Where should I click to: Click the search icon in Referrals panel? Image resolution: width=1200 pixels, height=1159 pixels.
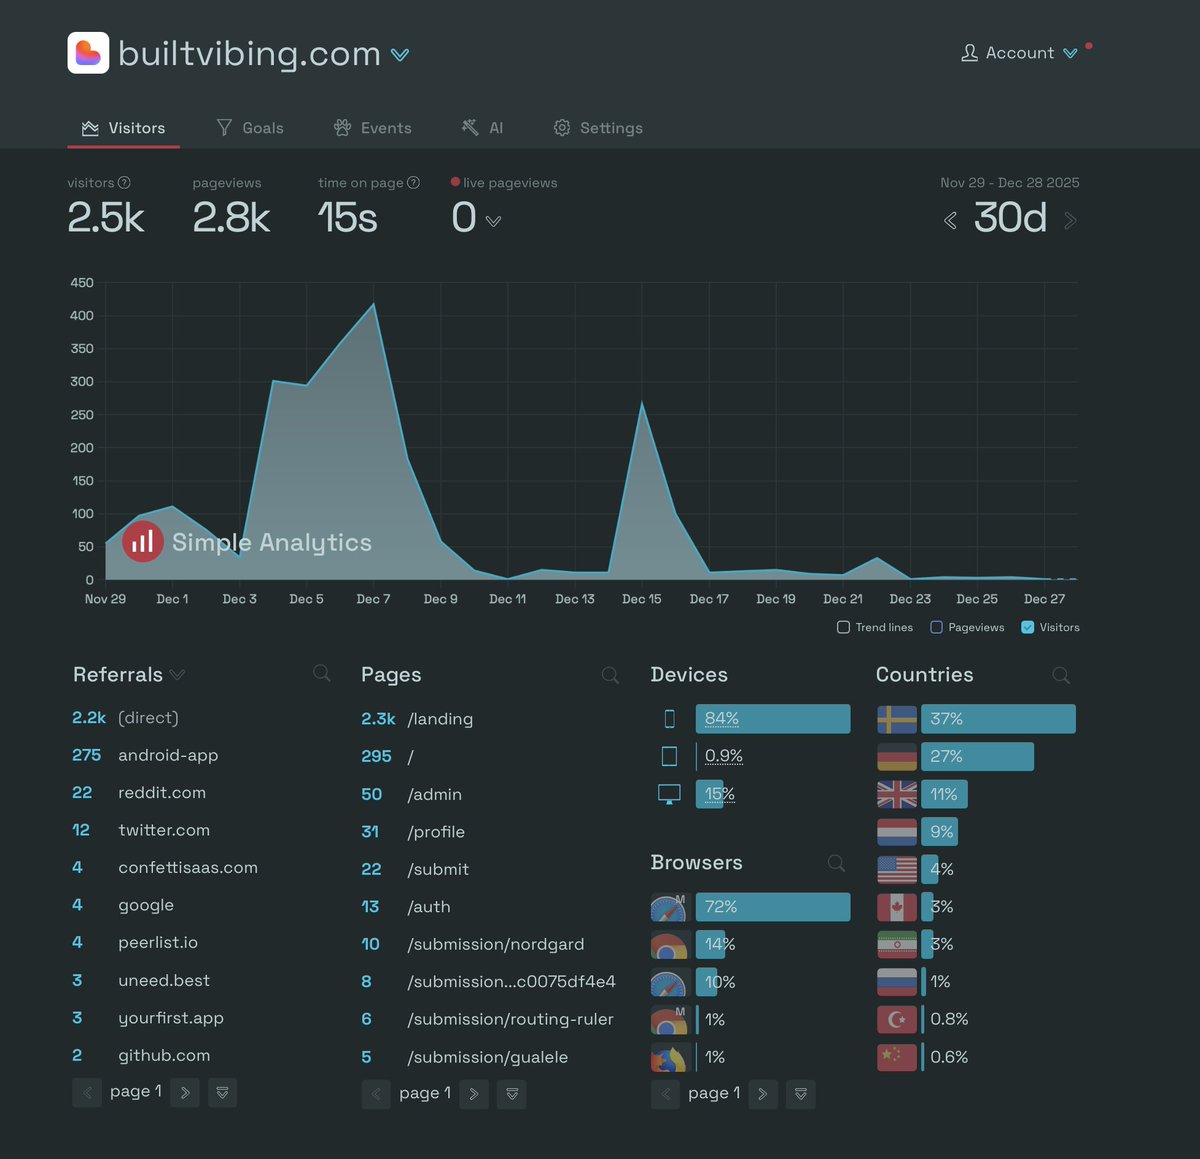pos(321,673)
